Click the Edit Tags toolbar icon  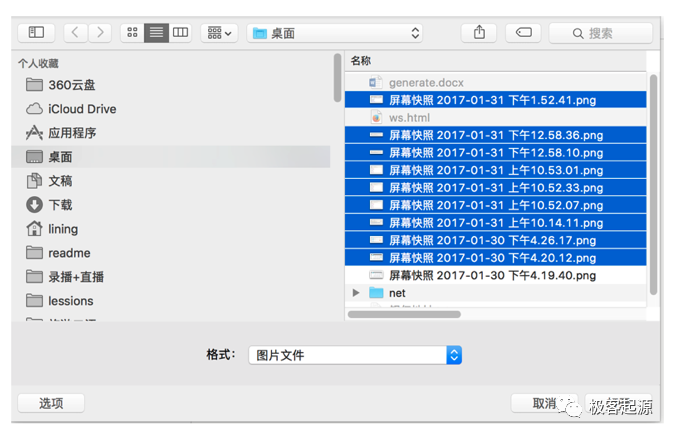coord(524,33)
